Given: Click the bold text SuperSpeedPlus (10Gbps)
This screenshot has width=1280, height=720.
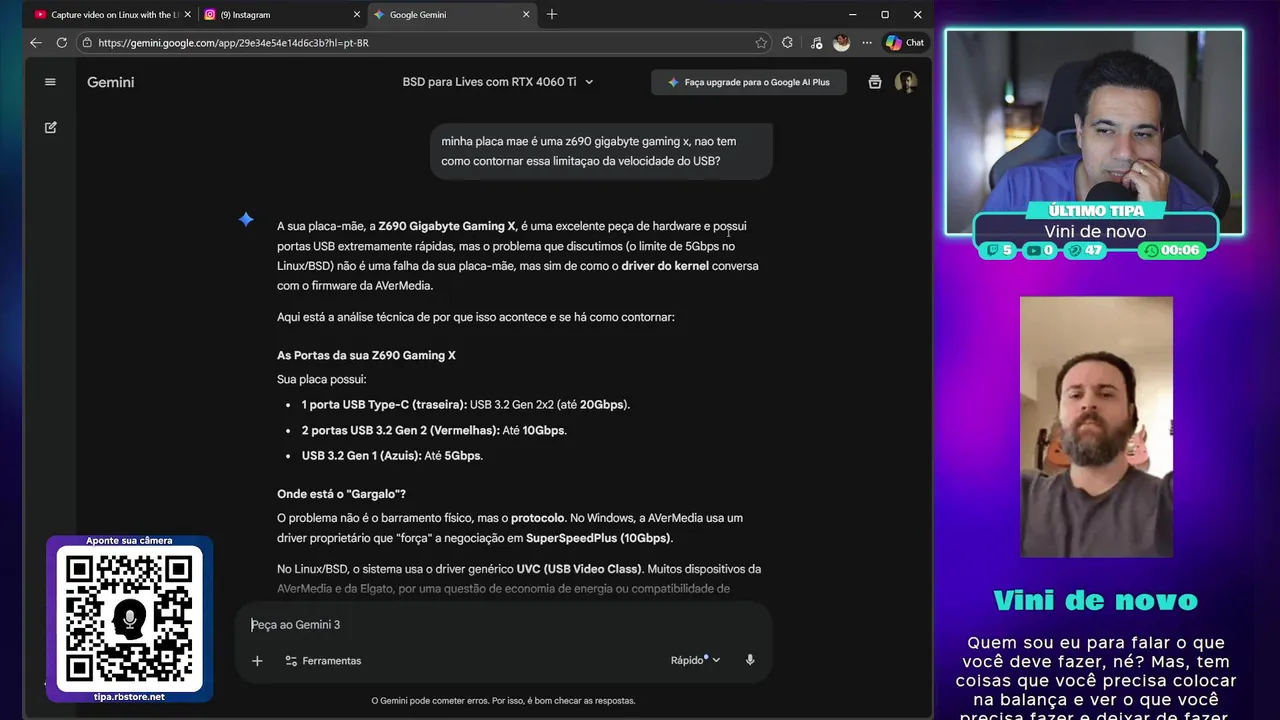Looking at the screenshot, I should coord(599,538).
